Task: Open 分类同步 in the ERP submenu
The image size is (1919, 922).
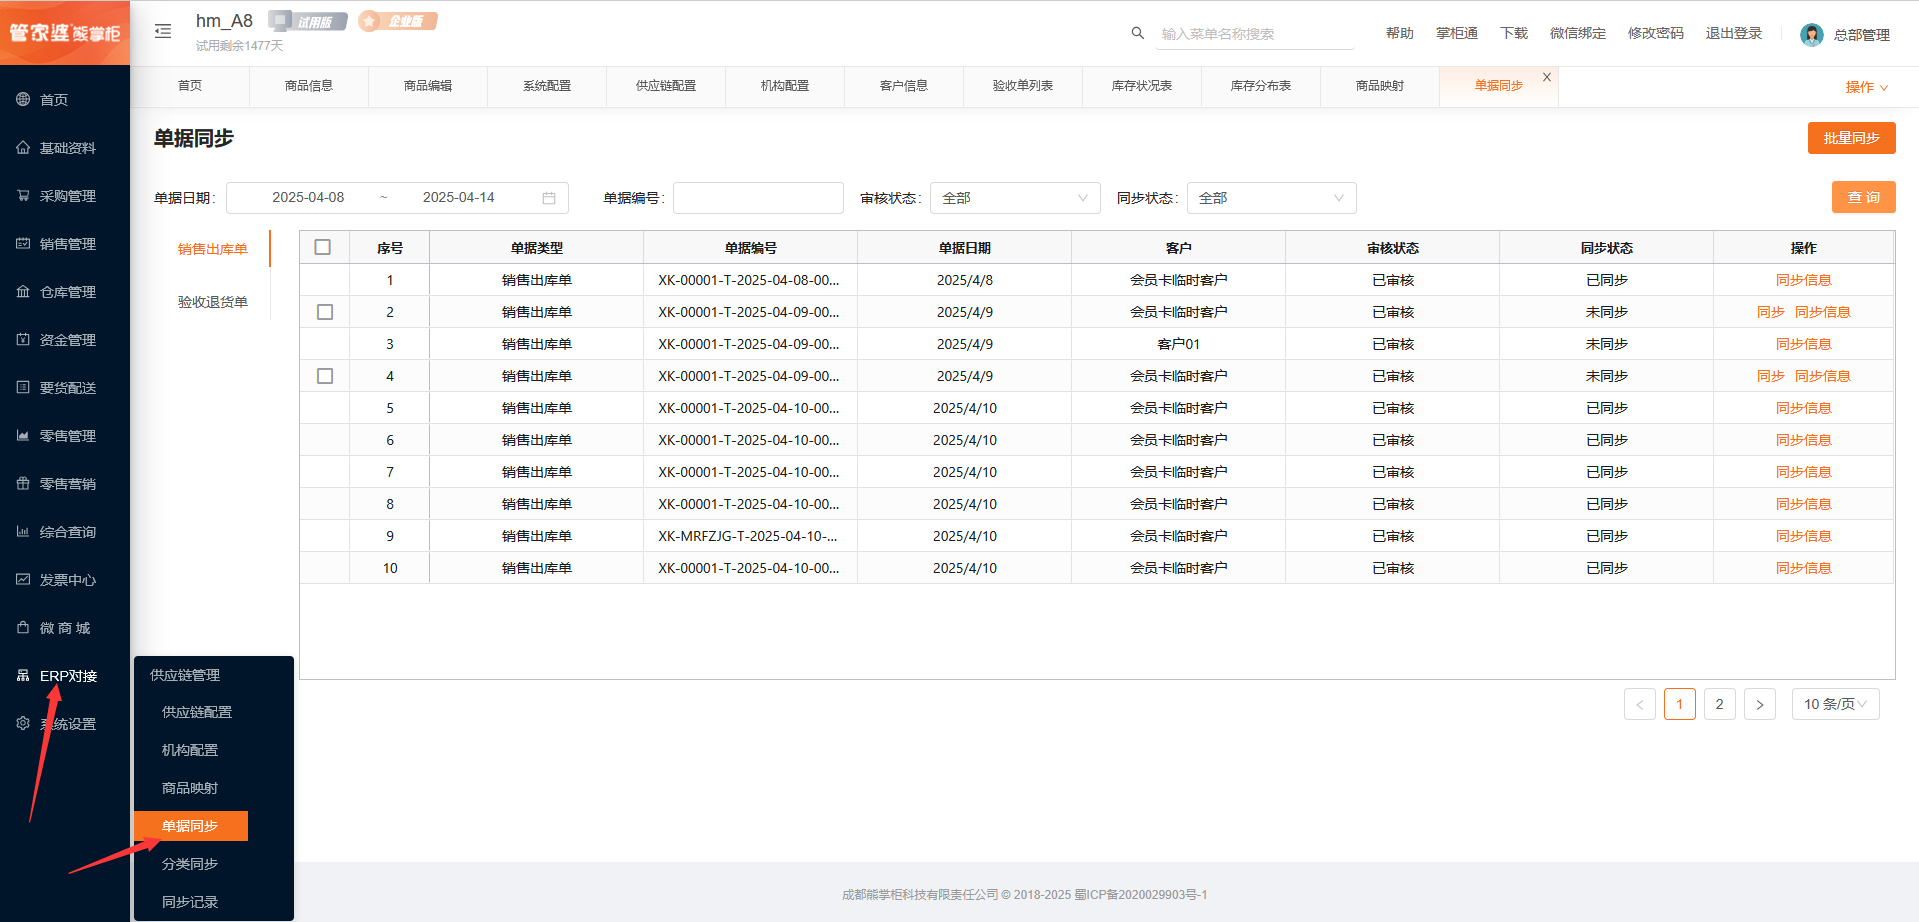Action: point(190,864)
